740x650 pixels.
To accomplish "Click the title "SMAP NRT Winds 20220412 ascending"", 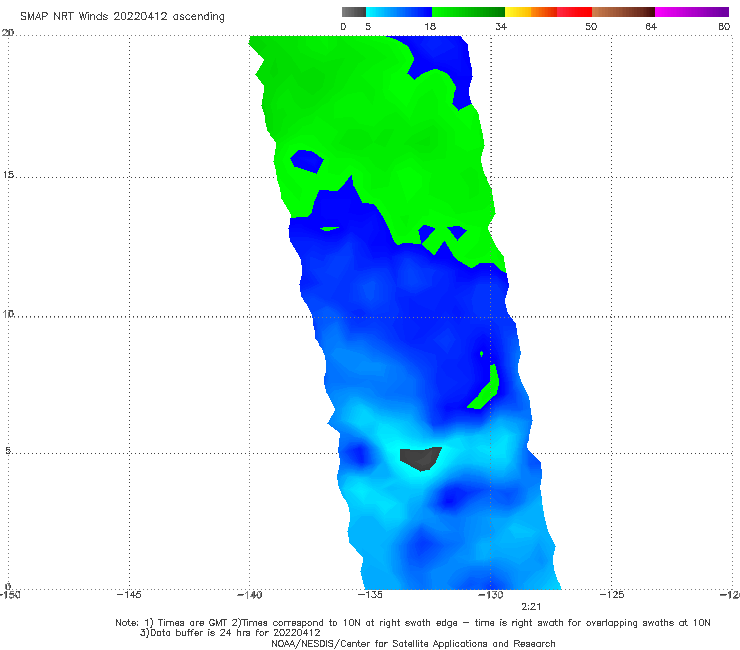I will tap(122, 16).
